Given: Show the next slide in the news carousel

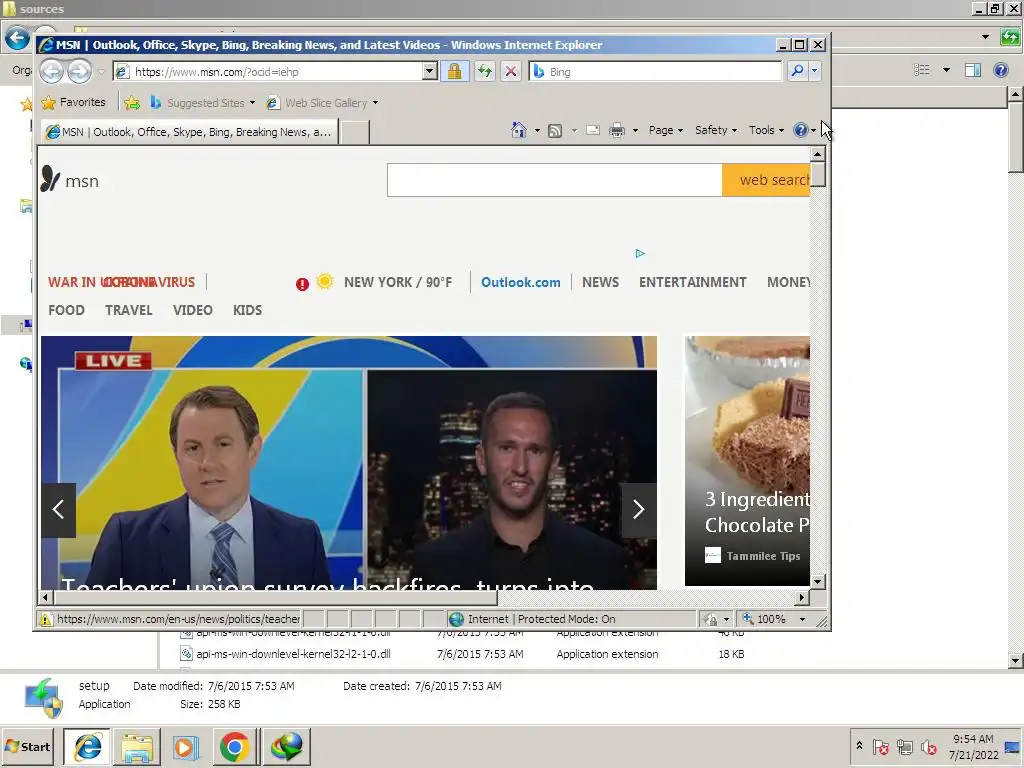Looking at the screenshot, I should click(638, 509).
